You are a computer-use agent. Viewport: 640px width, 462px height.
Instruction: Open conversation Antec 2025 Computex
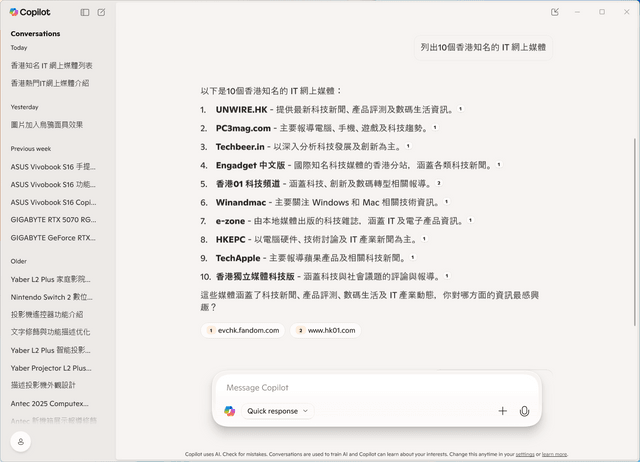(49, 404)
